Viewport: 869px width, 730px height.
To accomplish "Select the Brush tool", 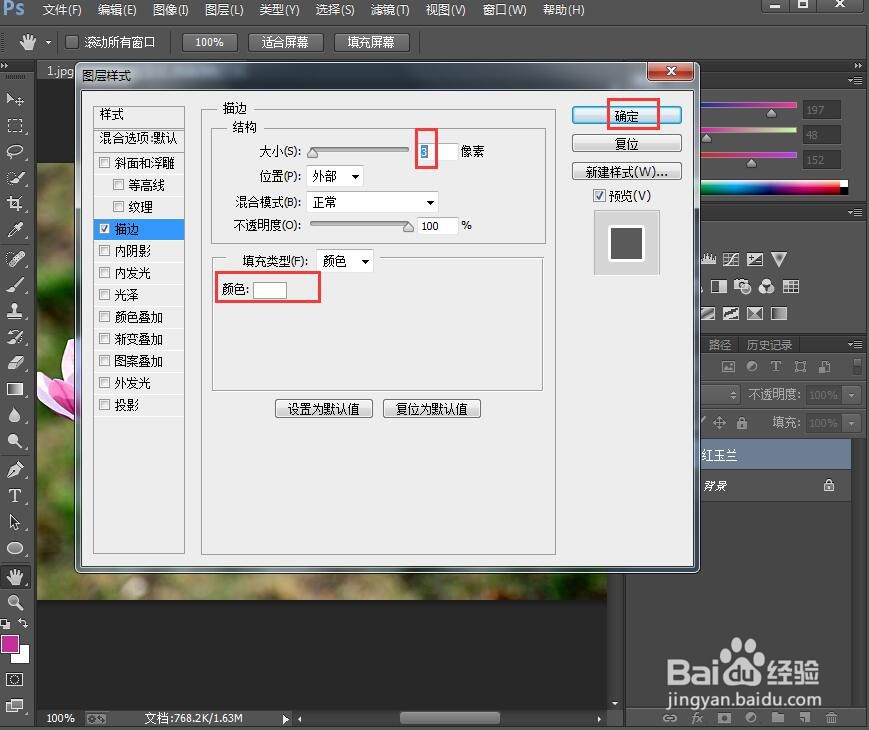I will pos(15,285).
